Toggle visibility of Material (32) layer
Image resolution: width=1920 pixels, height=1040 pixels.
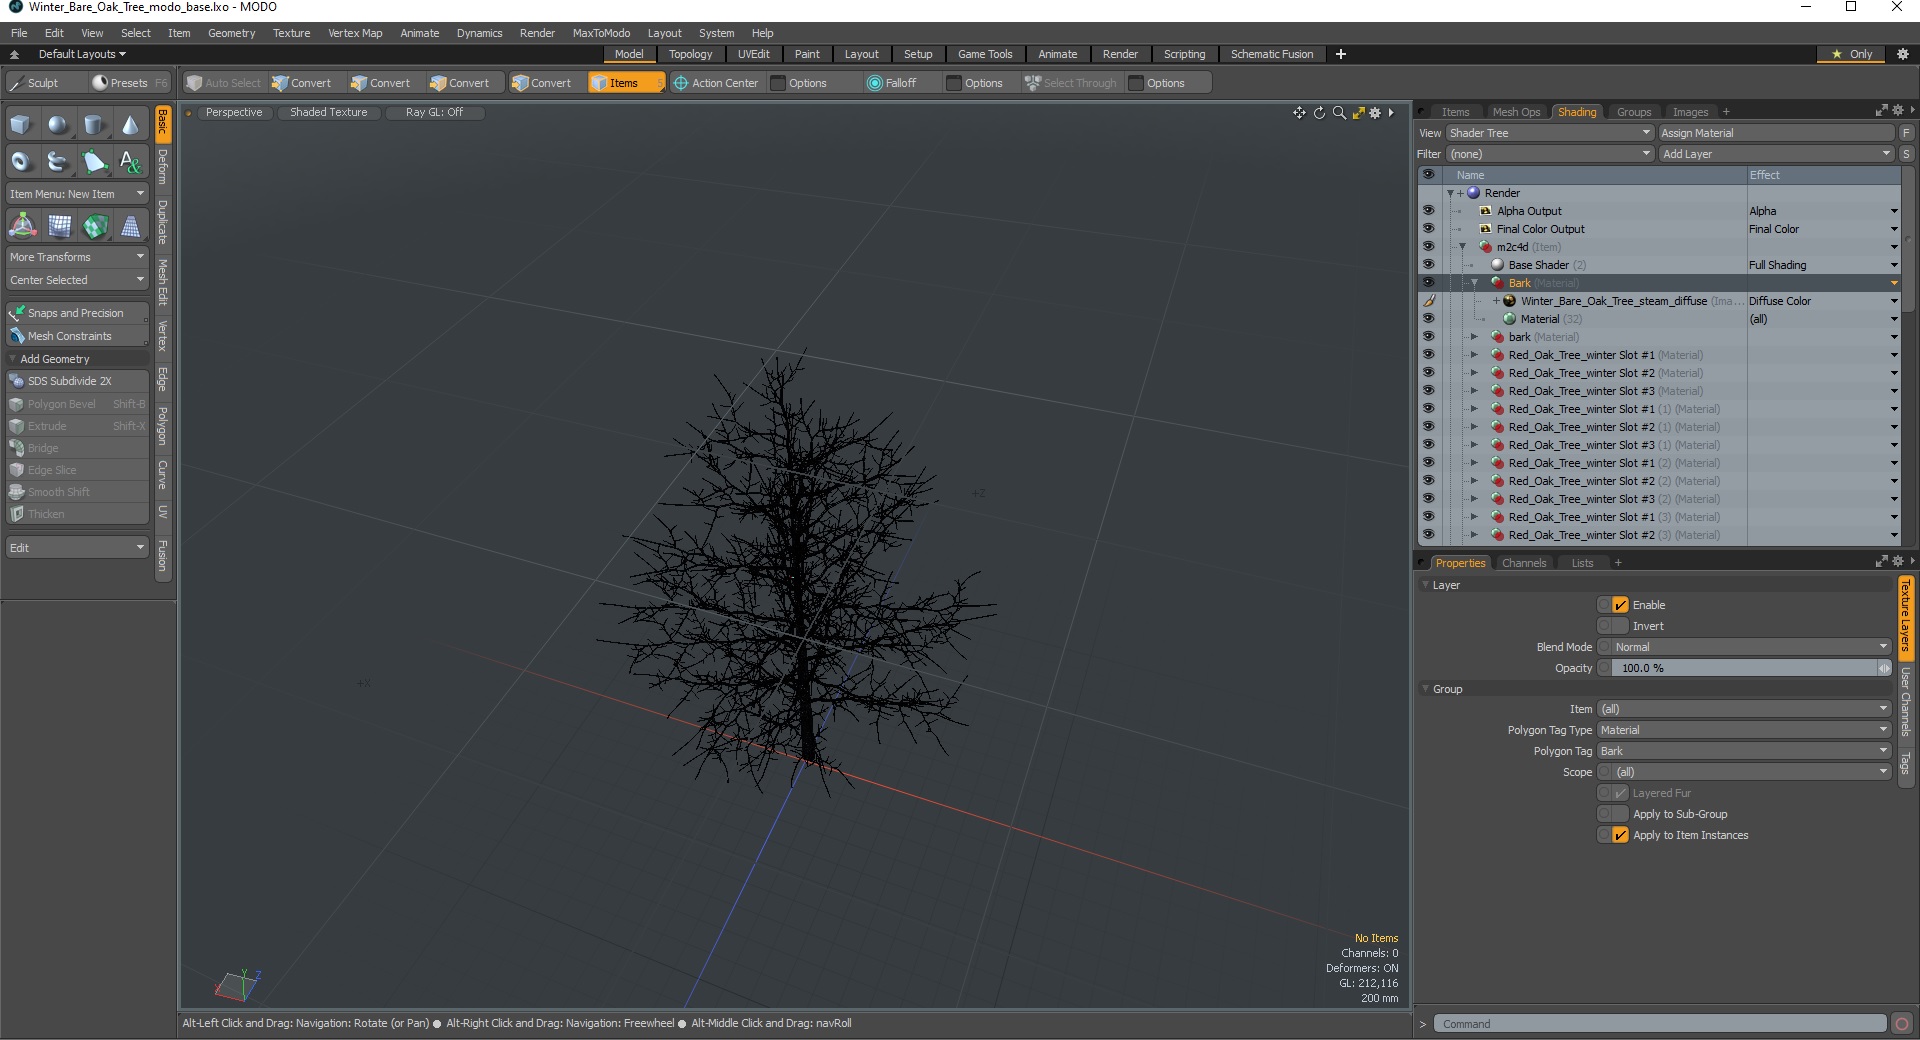pyautogui.click(x=1428, y=319)
